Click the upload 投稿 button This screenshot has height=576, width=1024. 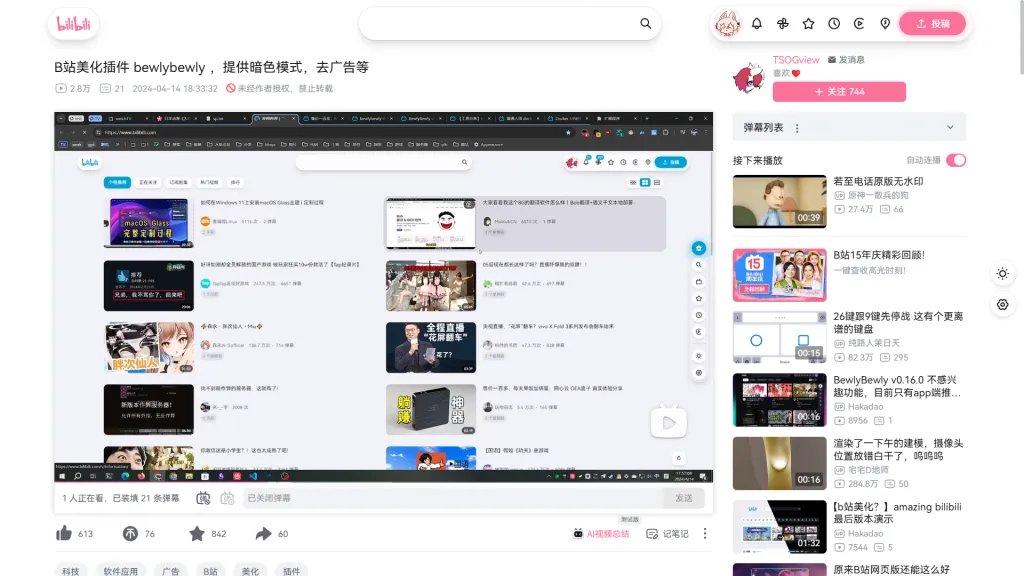(933, 24)
